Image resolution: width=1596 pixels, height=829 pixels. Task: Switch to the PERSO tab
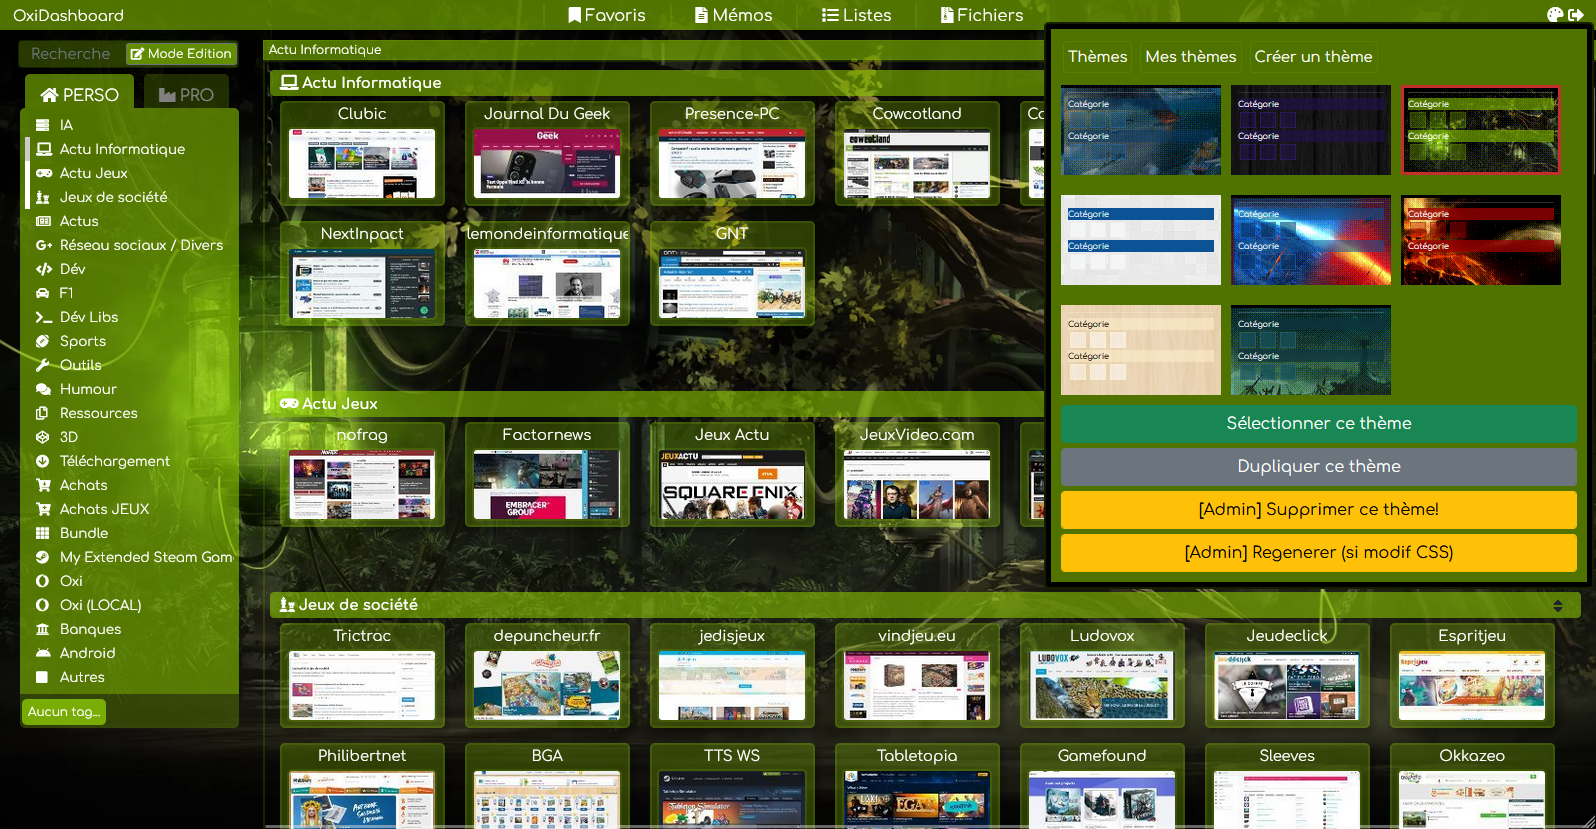coord(79,95)
